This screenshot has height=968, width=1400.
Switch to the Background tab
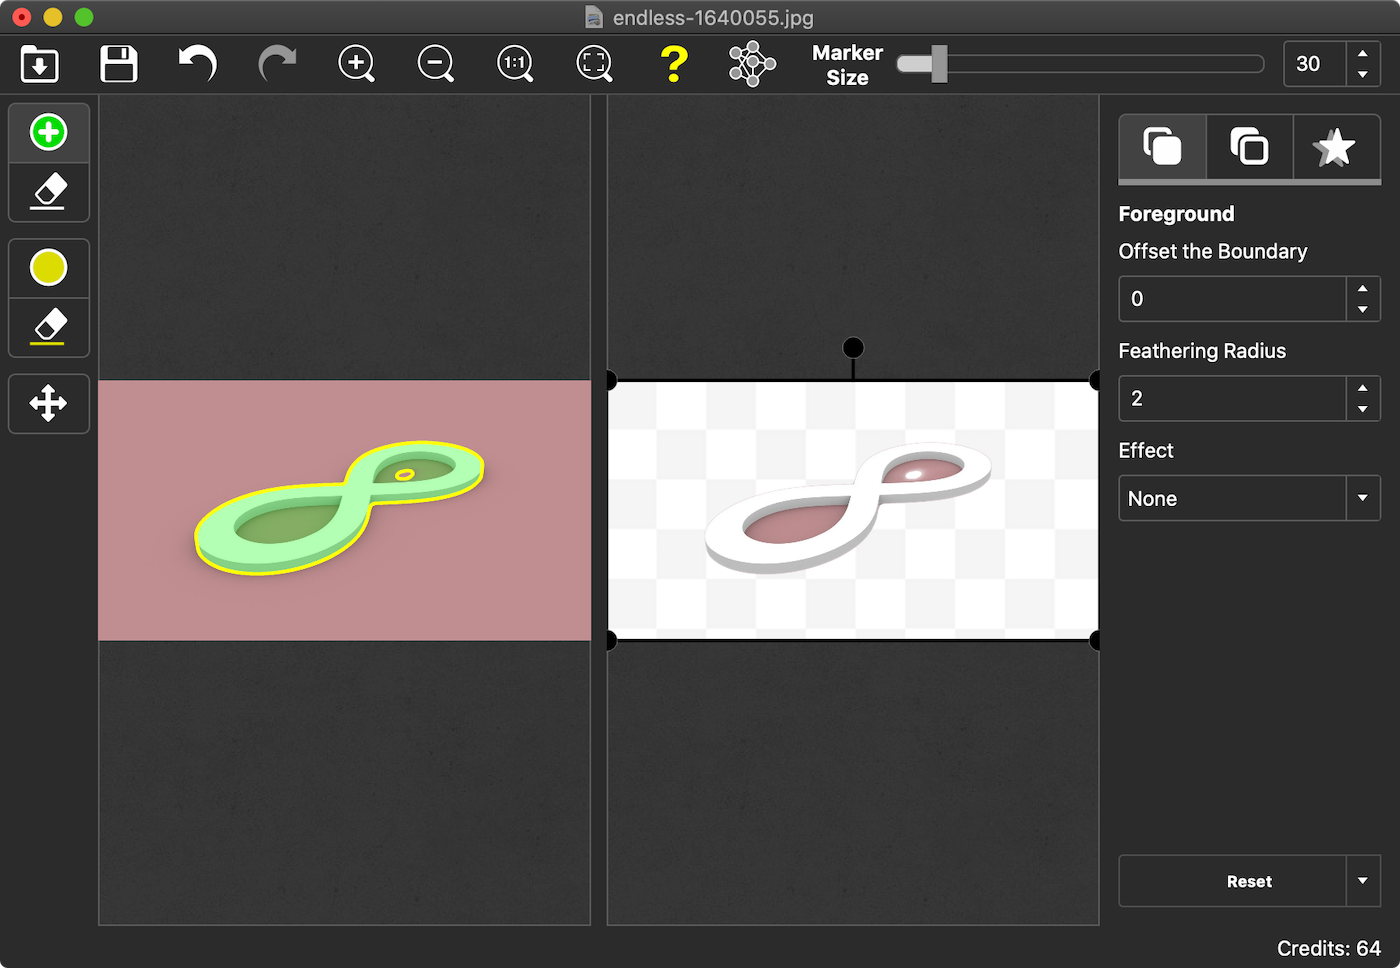[1249, 147]
